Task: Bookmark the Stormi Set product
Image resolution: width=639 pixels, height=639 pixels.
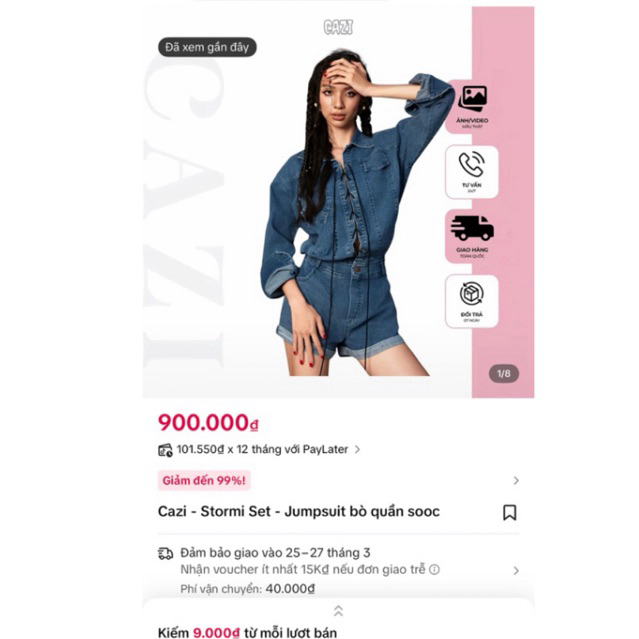Action: tap(509, 512)
